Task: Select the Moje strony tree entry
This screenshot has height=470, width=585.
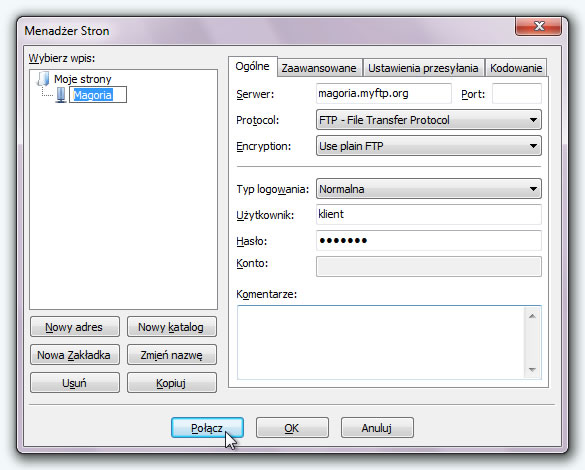Action: [x=82, y=79]
